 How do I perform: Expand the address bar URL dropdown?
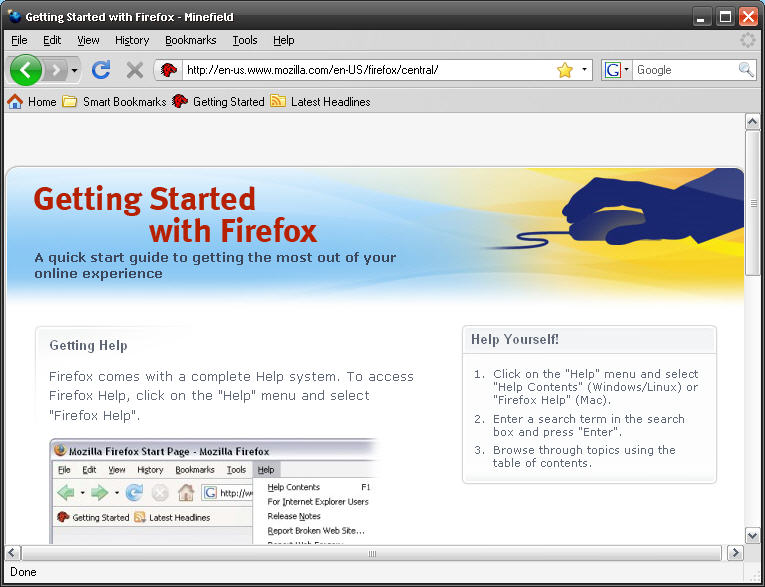point(584,70)
